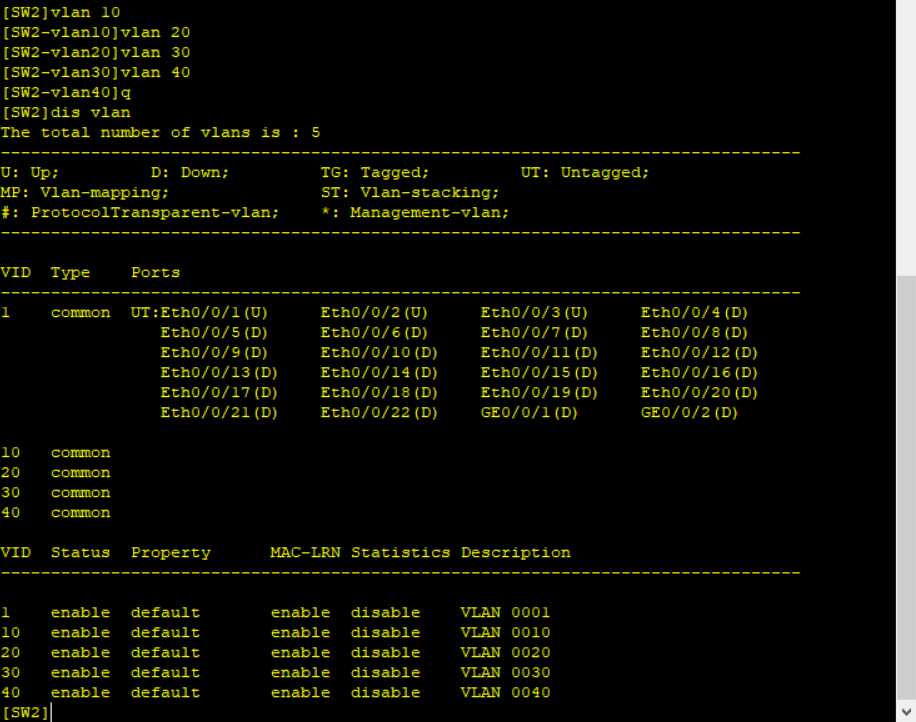916x722 pixels.
Task: Click the "MAC-LRN" column header
Action: click(306, 553)
